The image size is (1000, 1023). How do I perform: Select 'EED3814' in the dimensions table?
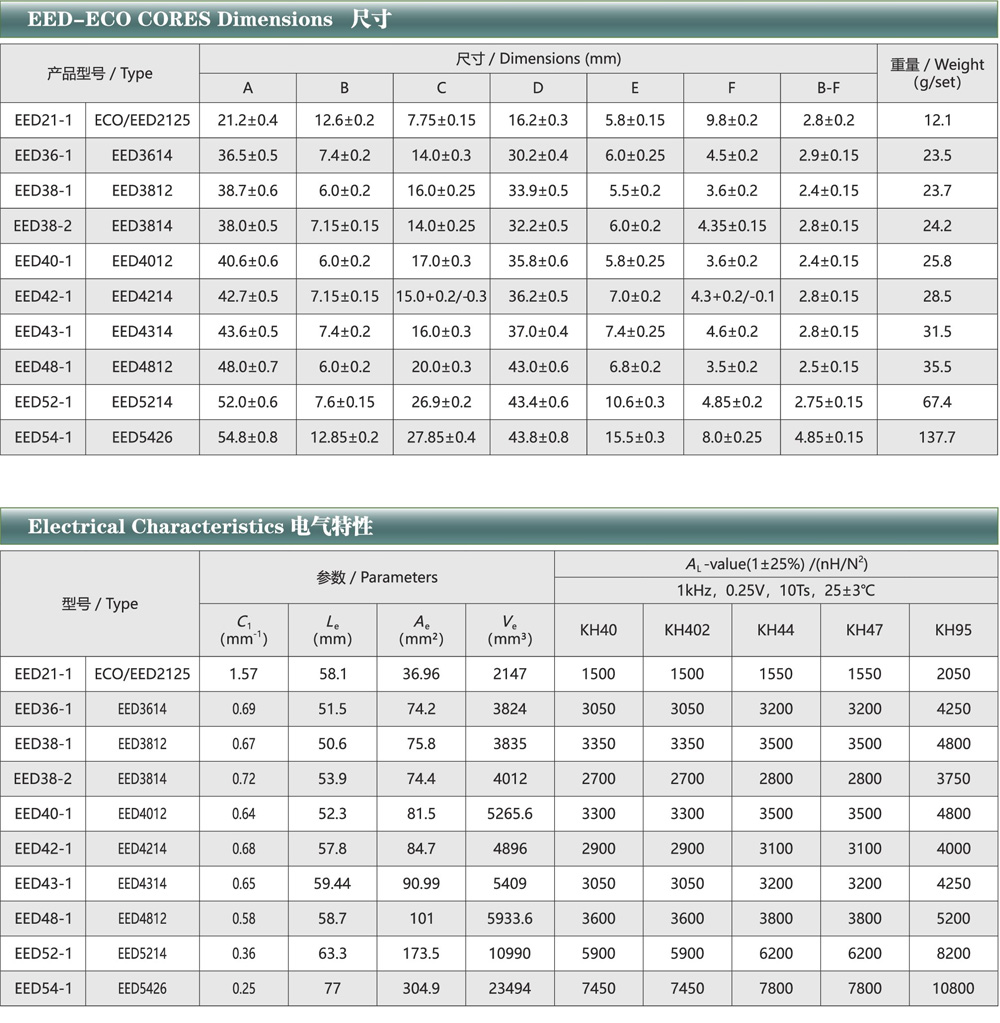point(142,226)
